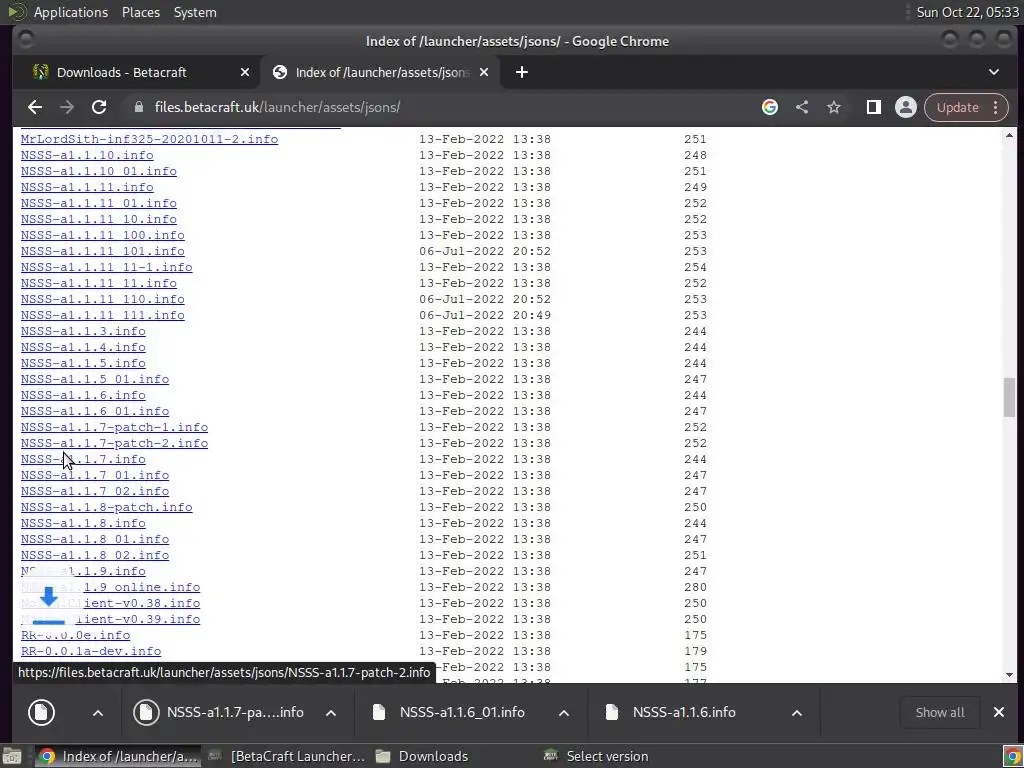Open the tab search chevron
The height and width of the screenshot is (768, 1024).
coord(994,72)
